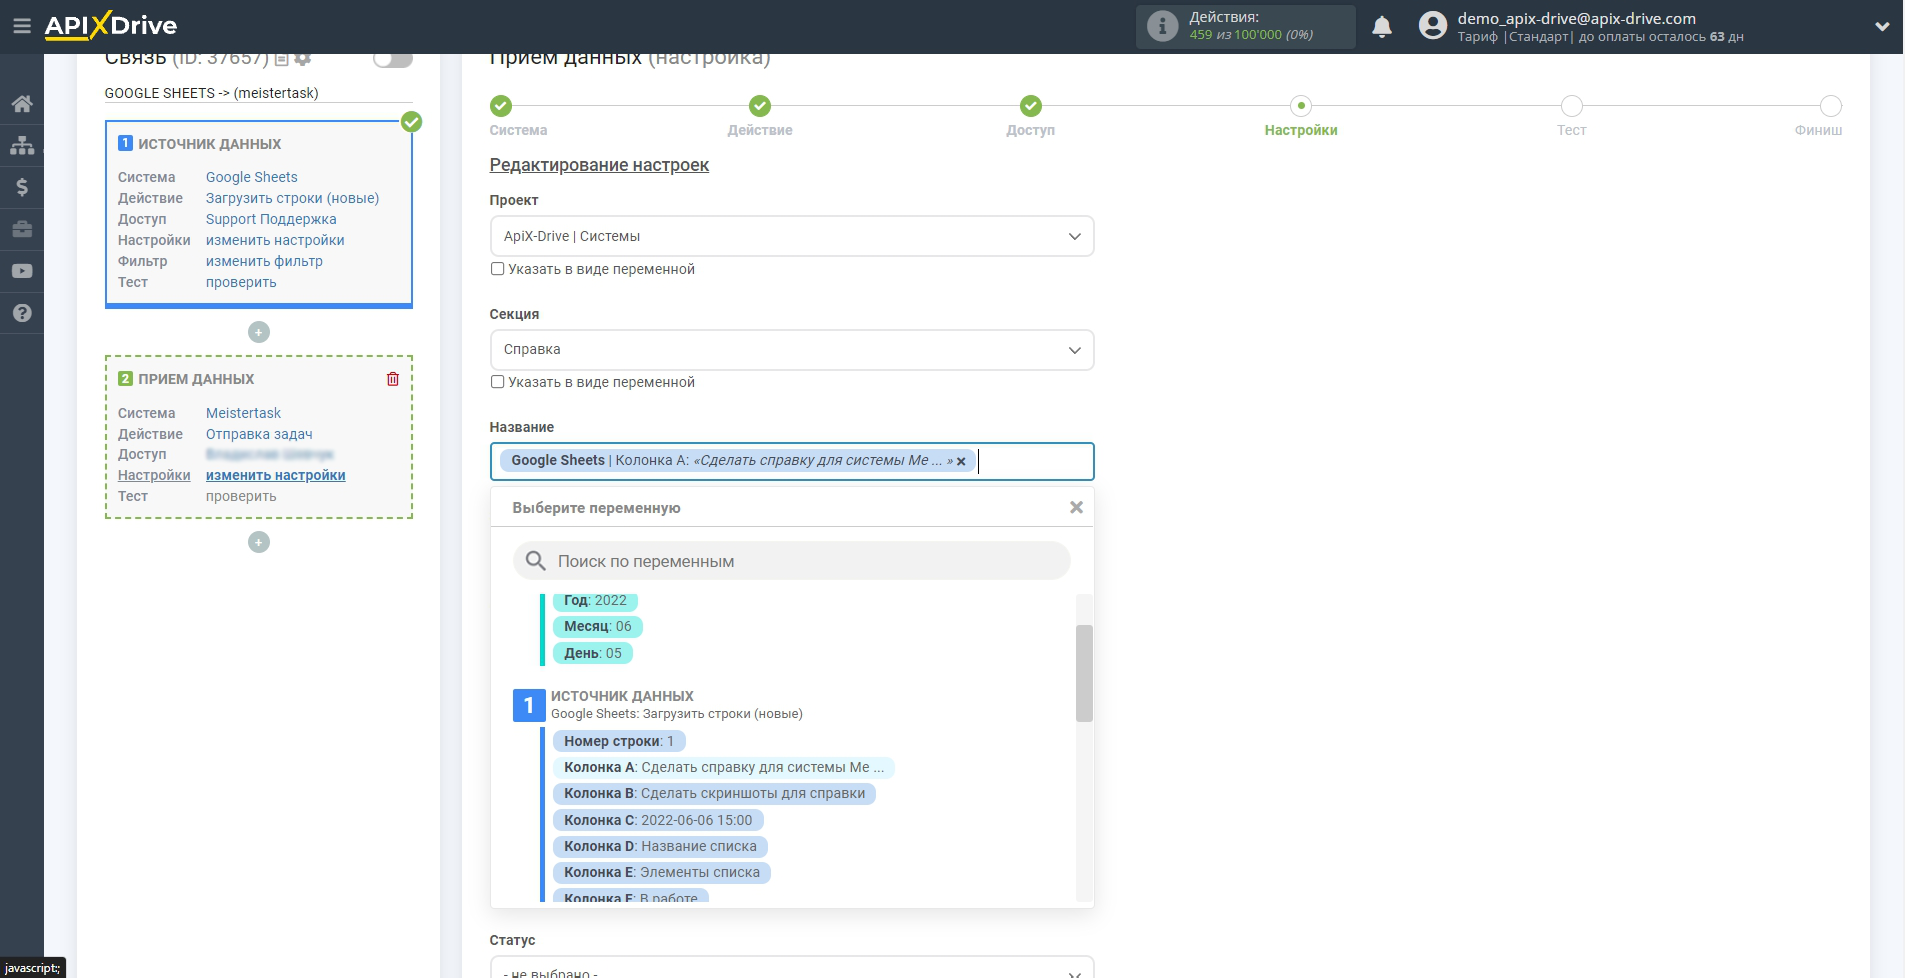Image resolution: width=1905 pixels, height=978 pixels.
Task: Click the account email text
Action: [x=1576, y=18]
